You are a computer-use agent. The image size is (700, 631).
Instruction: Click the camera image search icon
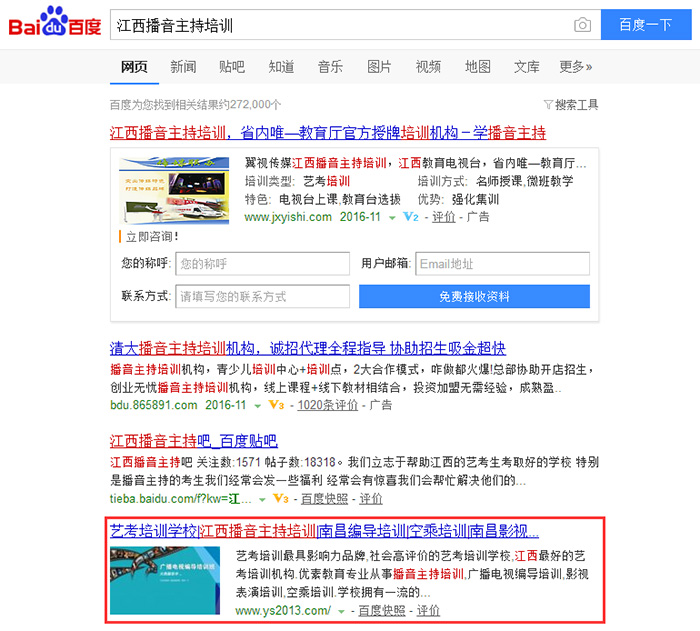pos(582,25)
